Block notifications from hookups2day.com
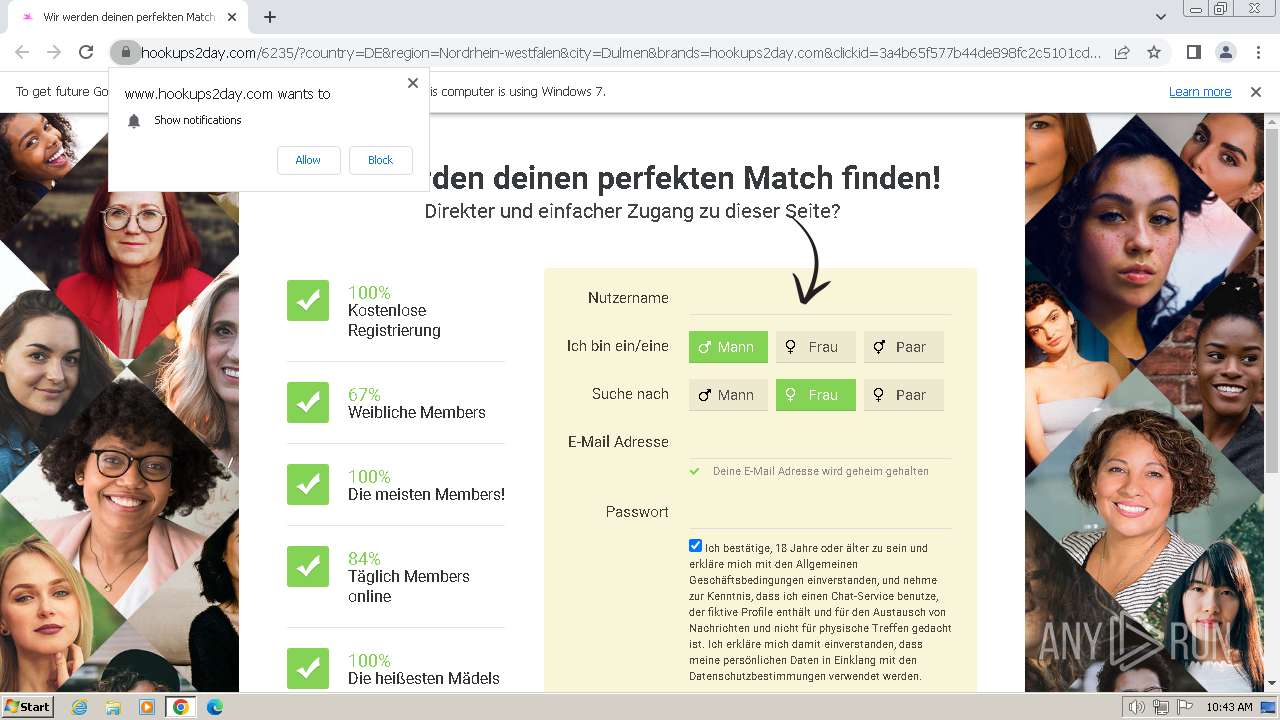 [380, 160]
